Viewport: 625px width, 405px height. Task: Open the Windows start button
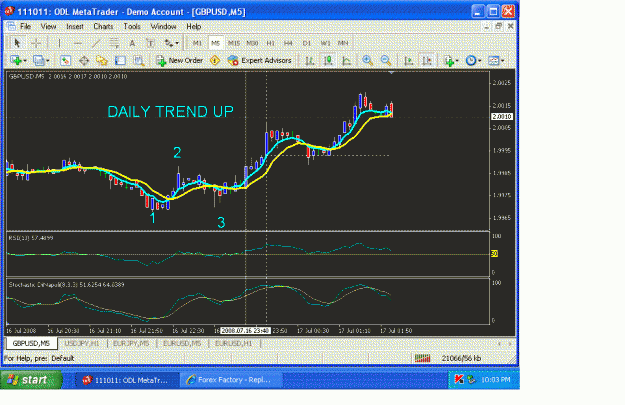click(31, 379)
